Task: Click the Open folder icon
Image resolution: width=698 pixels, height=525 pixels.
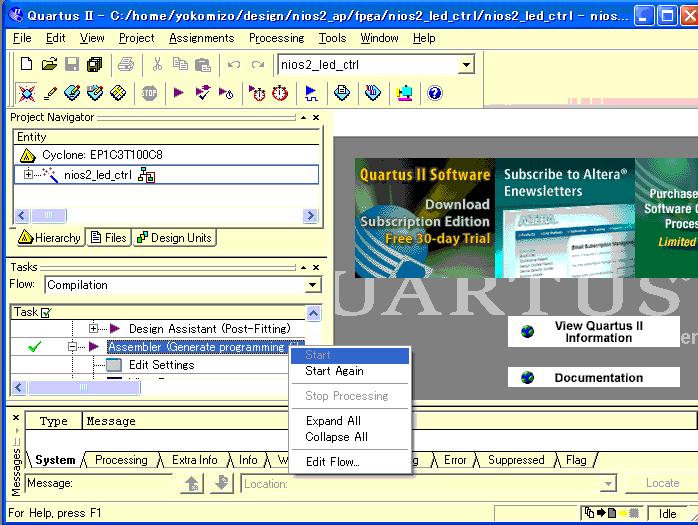Action: click(x=49, y=65)
